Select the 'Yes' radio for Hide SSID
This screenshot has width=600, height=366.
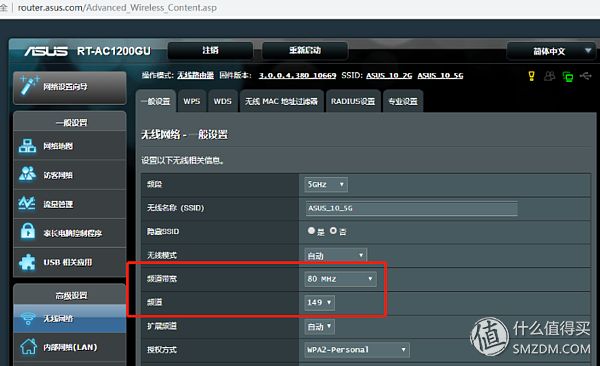pos(311,230)
